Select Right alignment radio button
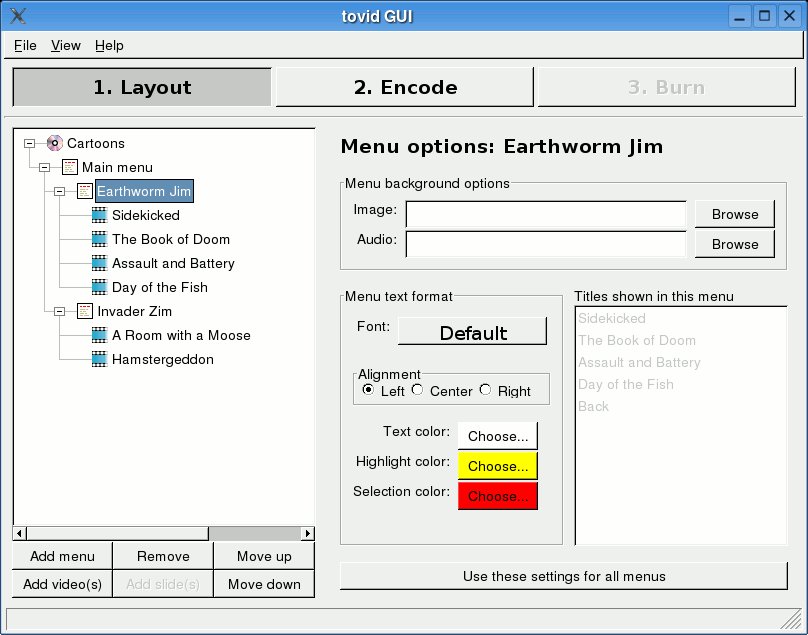808x635 pixels. point(485,390)
